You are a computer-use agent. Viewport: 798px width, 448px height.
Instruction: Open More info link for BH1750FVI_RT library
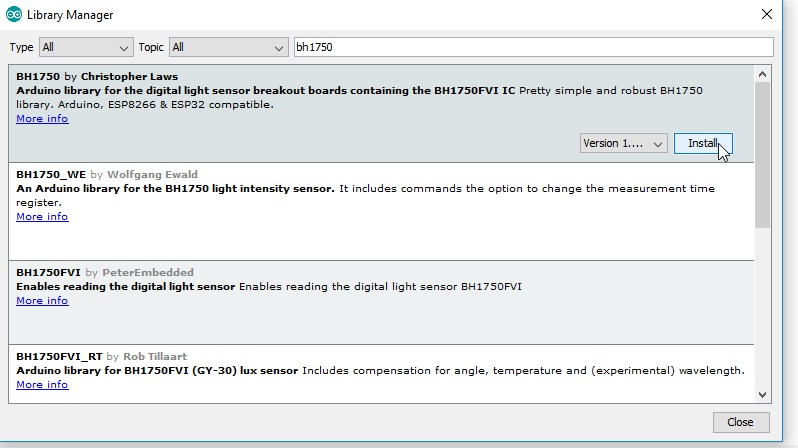click(42, 385)
